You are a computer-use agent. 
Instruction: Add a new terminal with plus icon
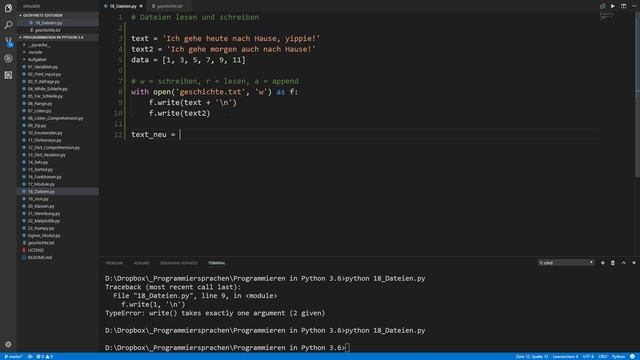tap(602, 263)
